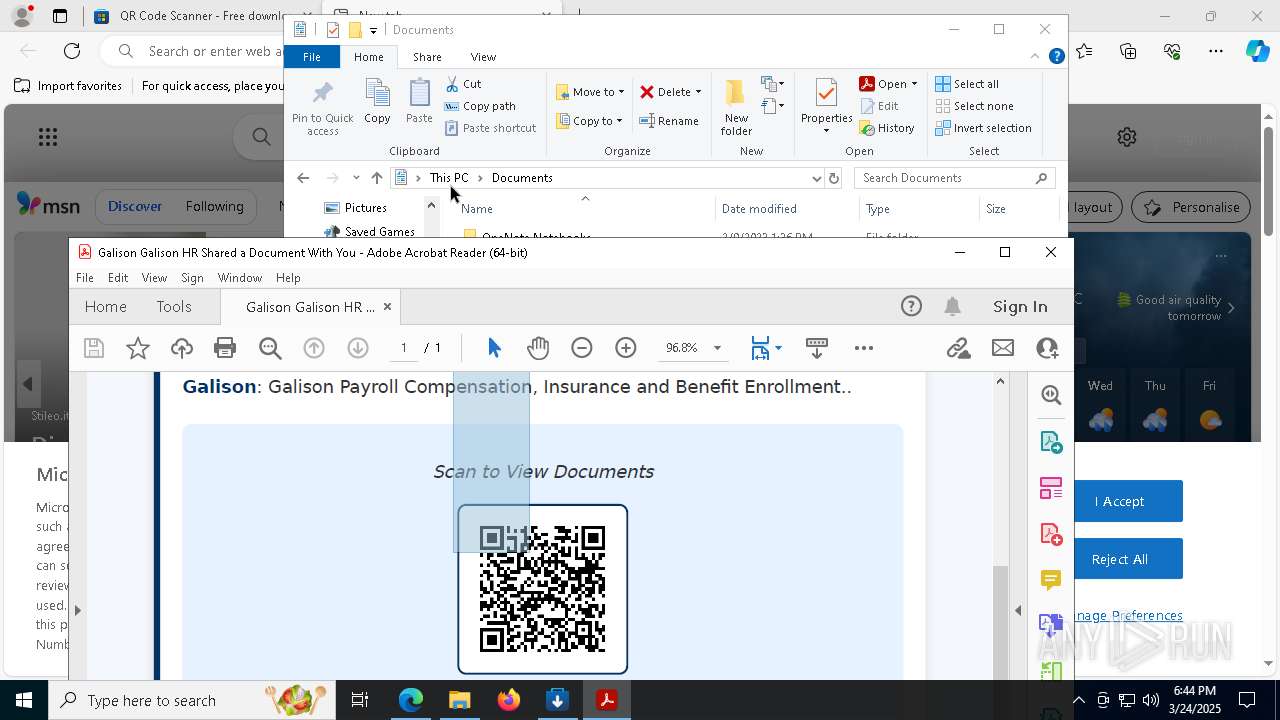Screen dimensions: 1280x720
Task: Zoom in with the plus circle icon
Action: coord(626,348)
